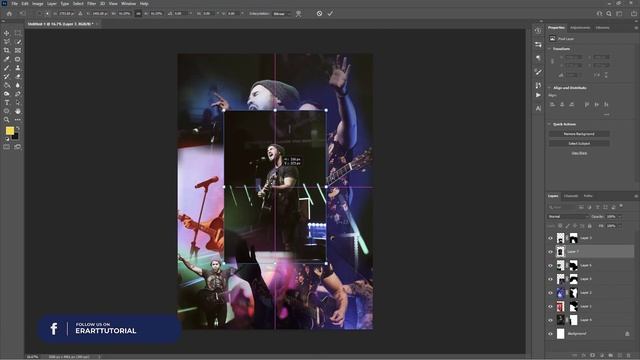The height and width of the screenshot is (360, 640).
Task: Delete layer with the trash icon
Action: point(629,356)
